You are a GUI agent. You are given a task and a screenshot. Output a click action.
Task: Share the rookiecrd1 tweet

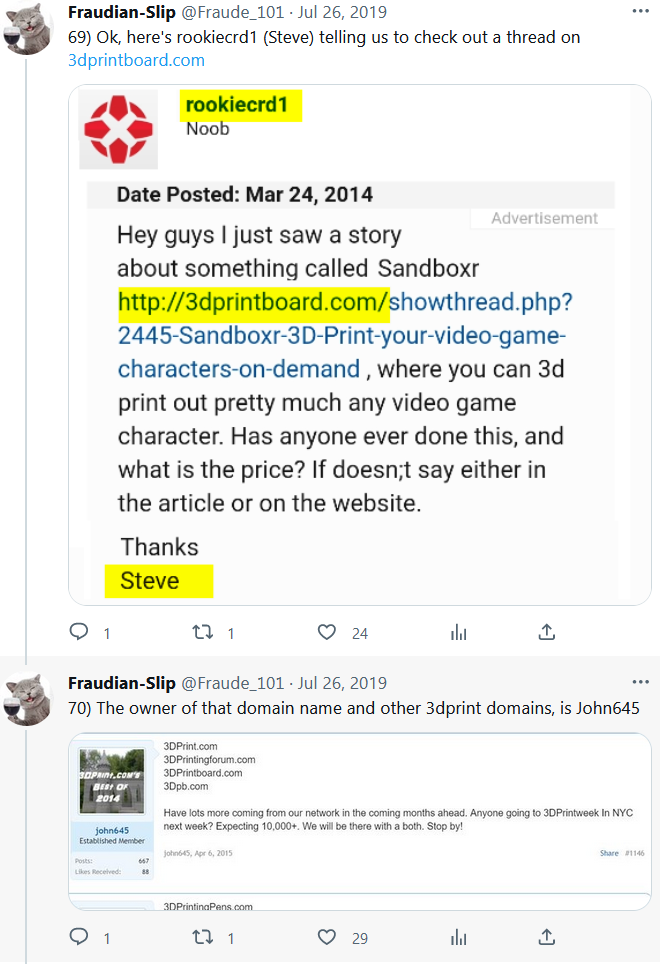(x=546, y=632)
